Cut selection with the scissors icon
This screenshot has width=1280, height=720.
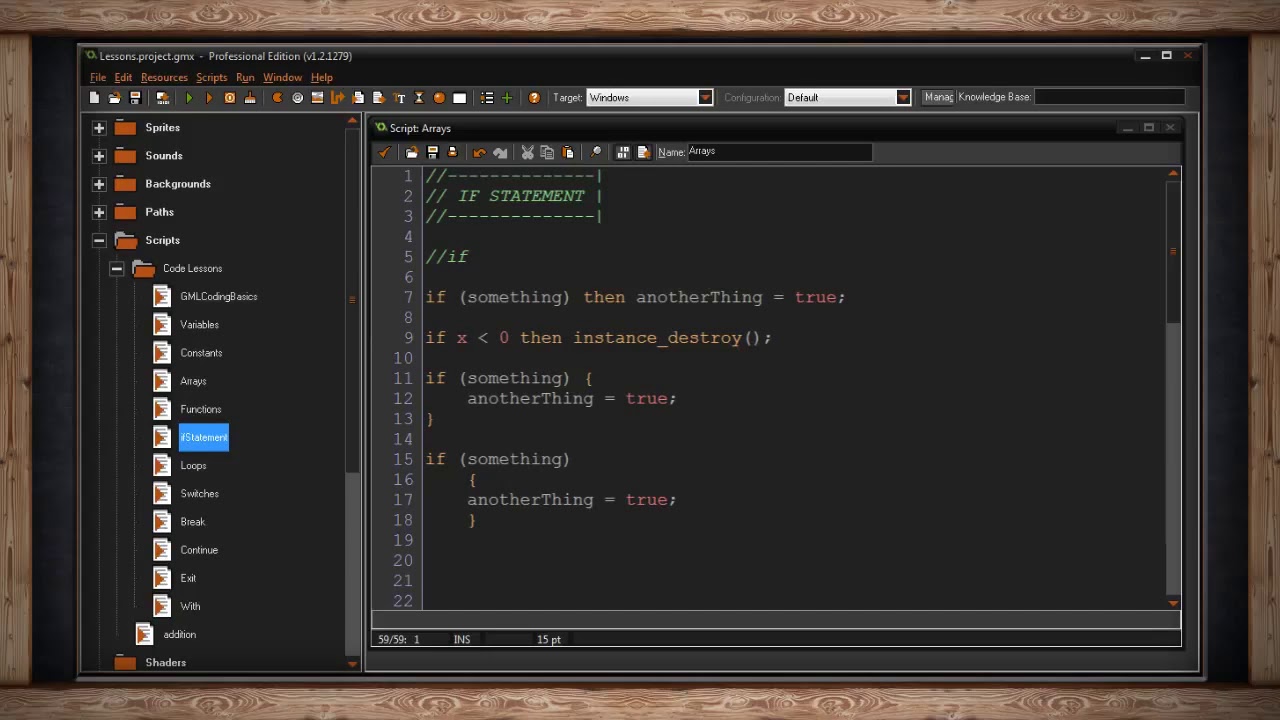527,152
